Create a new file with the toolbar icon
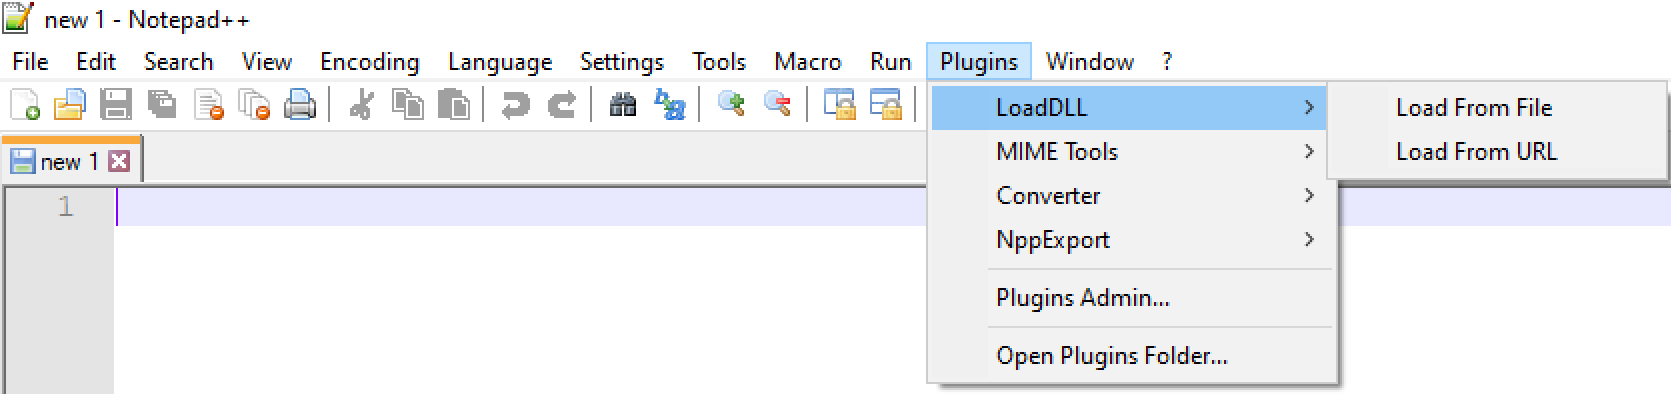Image resolution: width=1671 pixels, height=394 pixels. point(24,104)
